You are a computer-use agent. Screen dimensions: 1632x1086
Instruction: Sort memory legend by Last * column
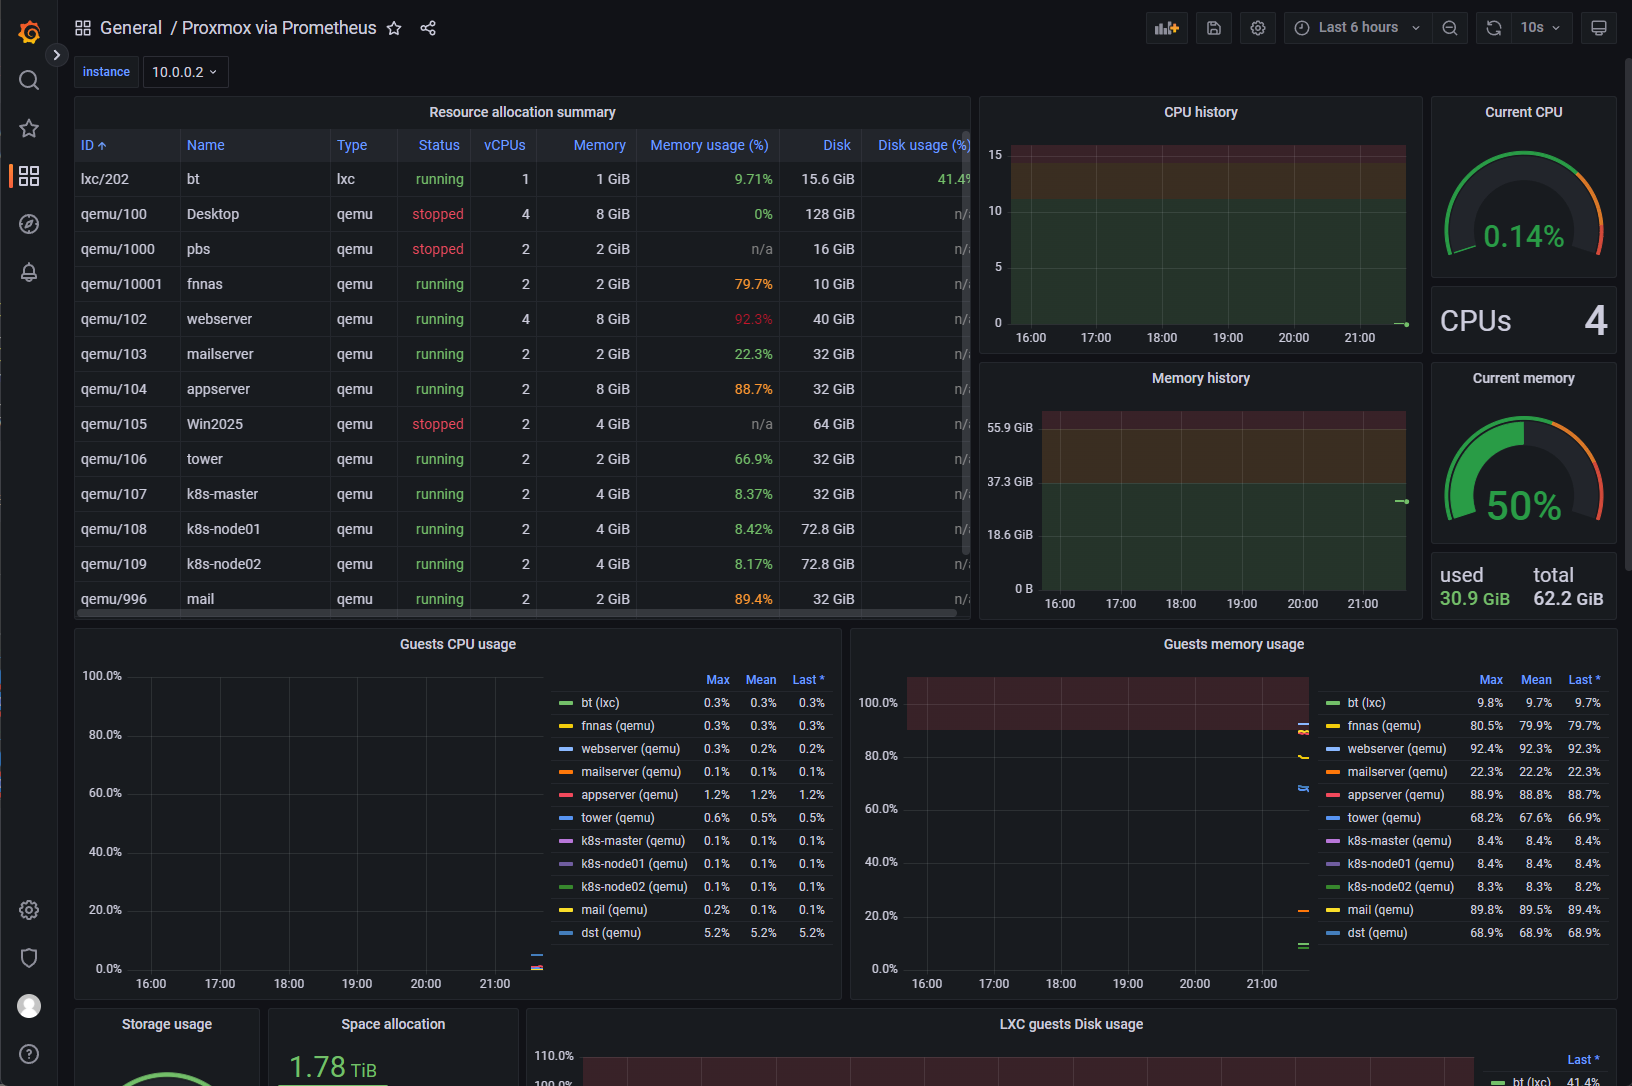(1584, 680)
